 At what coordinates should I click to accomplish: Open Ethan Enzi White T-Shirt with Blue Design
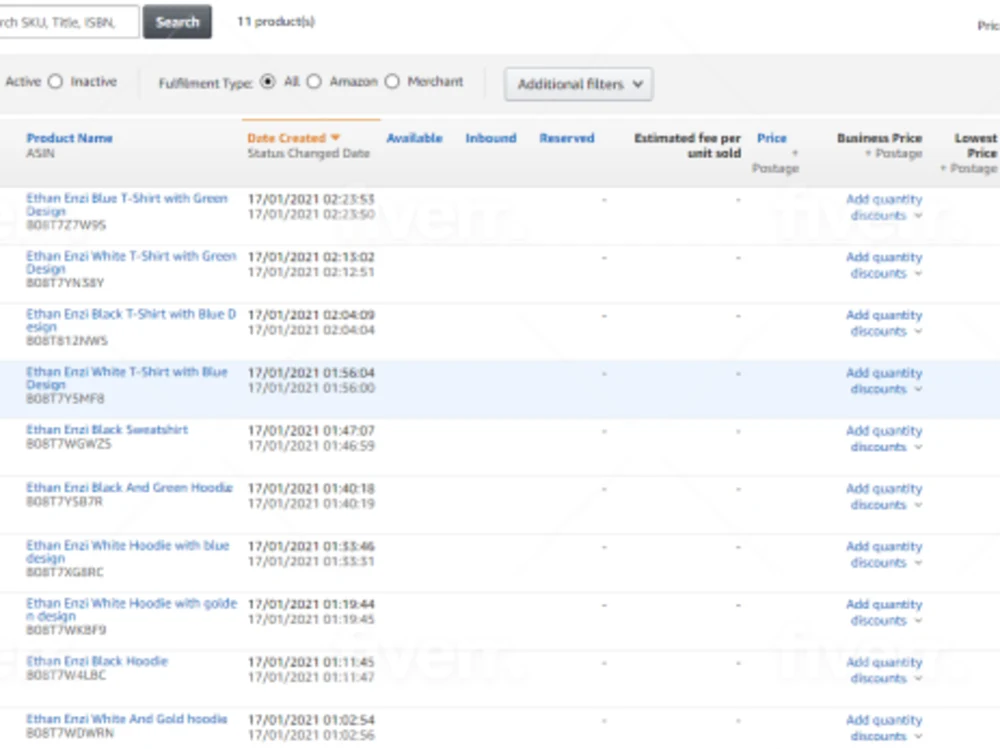click(126, 378)
